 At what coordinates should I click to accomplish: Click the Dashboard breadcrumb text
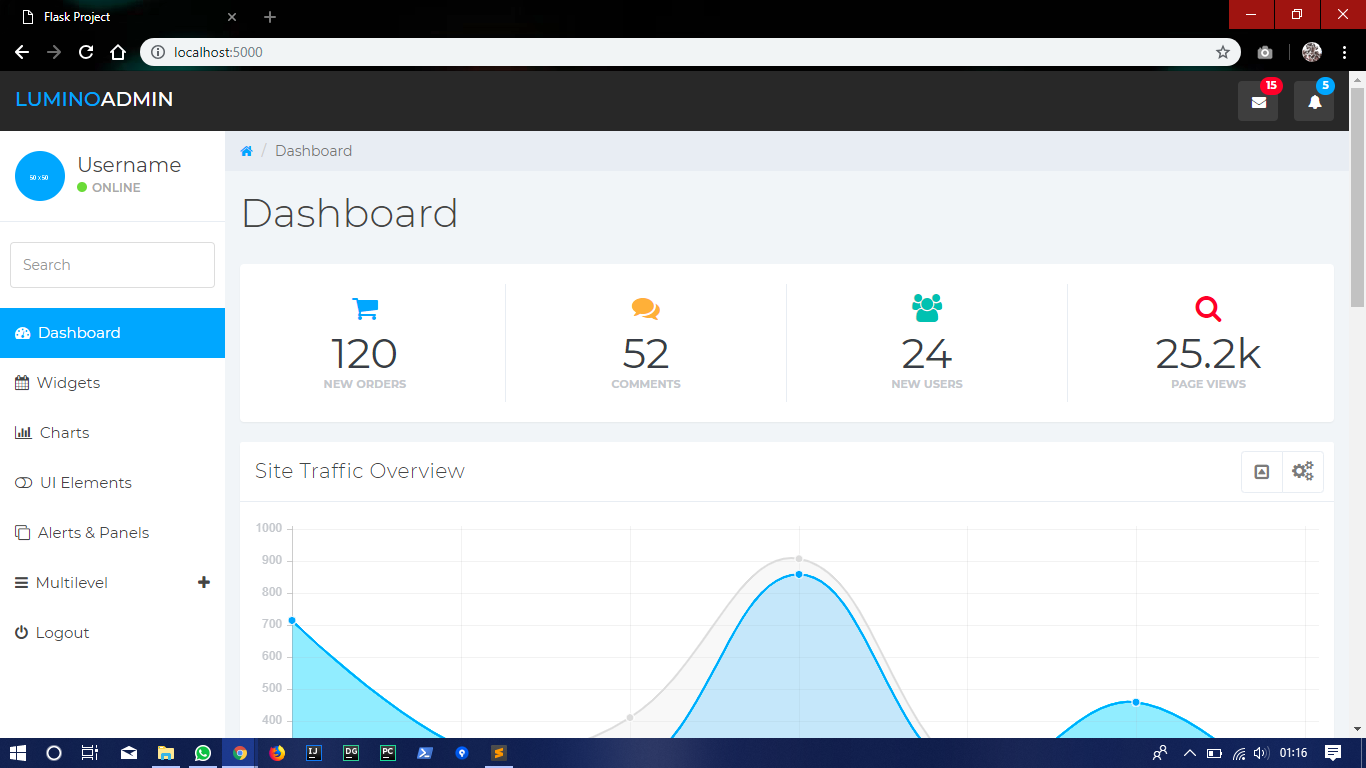point(313,151)
